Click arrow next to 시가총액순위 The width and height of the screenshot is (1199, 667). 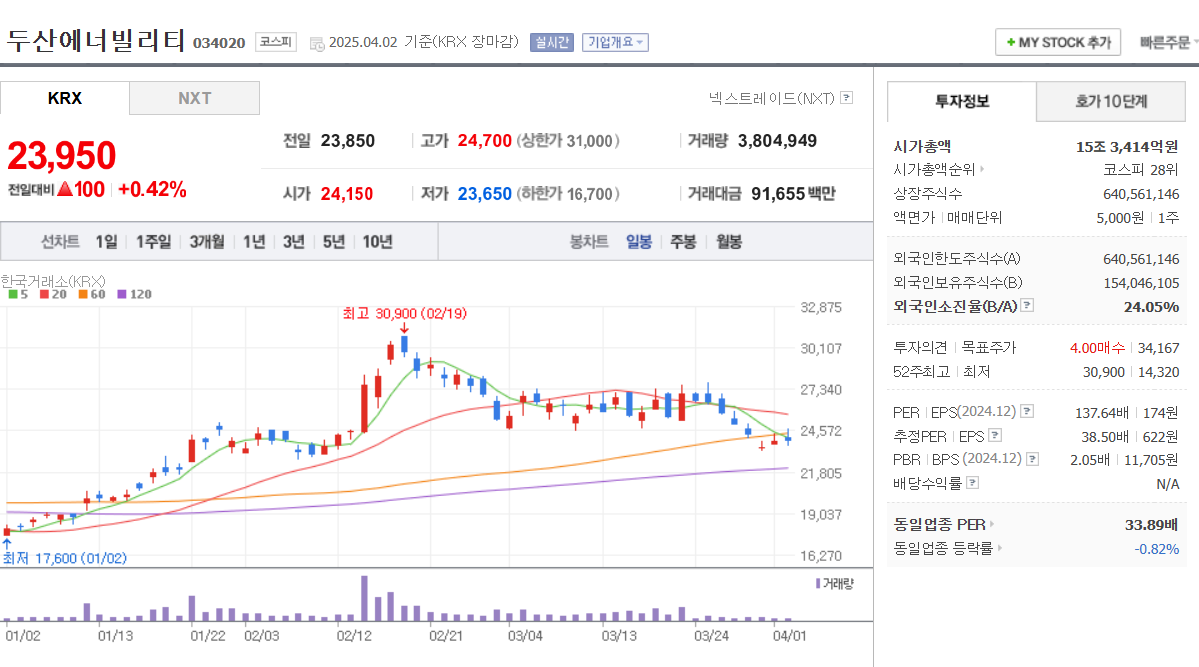[982, 169]
